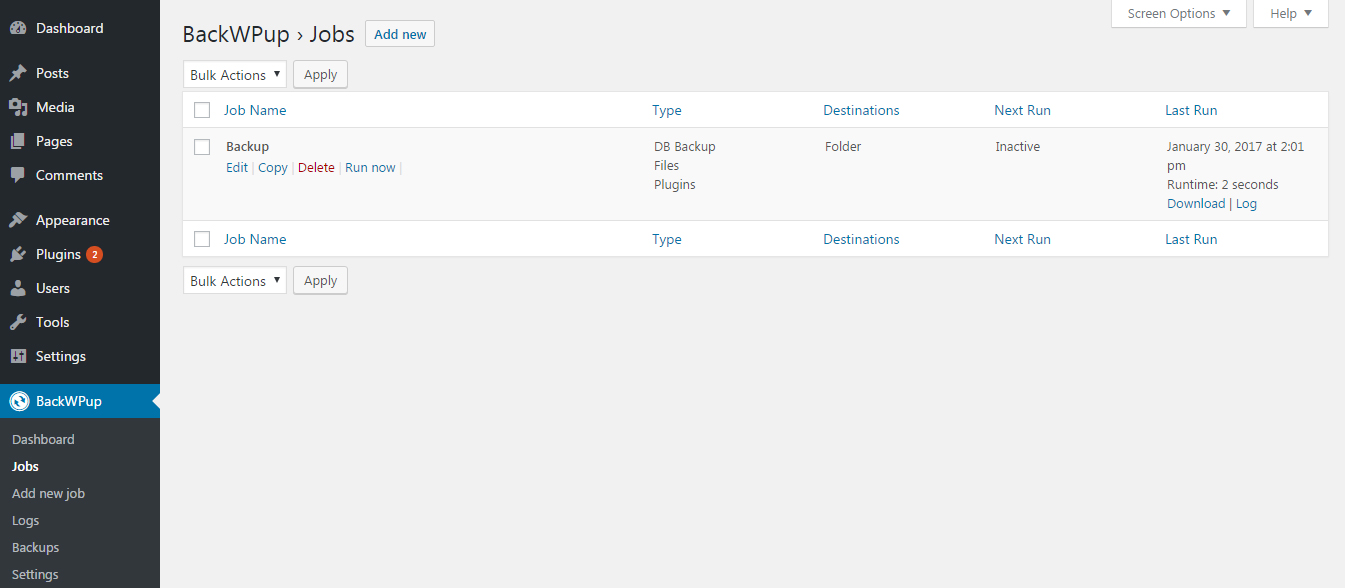Click the Plugins update count badge
The width and height of the screenshot is (1345, 588).
tap(94, 254)
